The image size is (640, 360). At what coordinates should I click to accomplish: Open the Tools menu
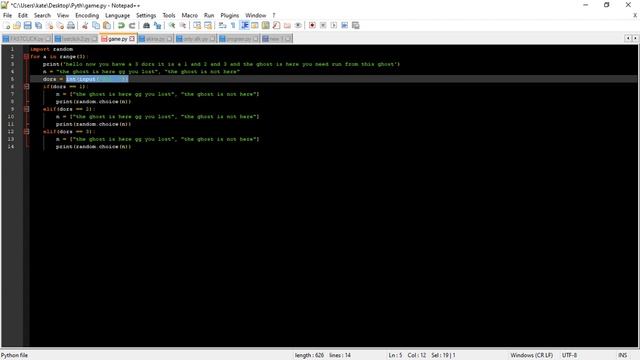(169, 15)
